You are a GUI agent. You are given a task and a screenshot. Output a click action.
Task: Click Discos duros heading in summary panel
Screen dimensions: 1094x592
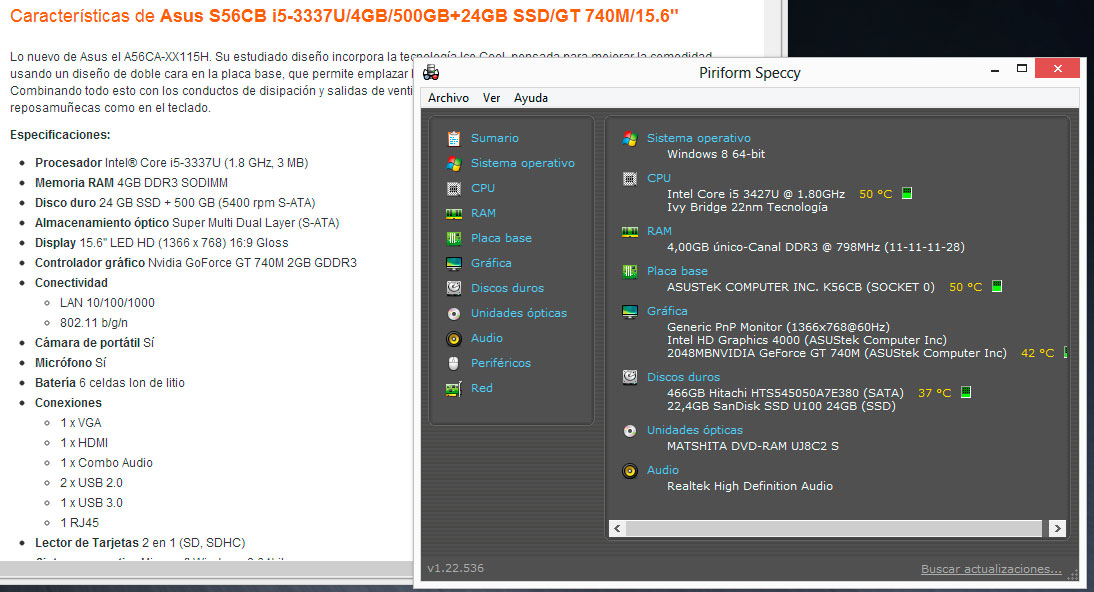pos(683,377)
